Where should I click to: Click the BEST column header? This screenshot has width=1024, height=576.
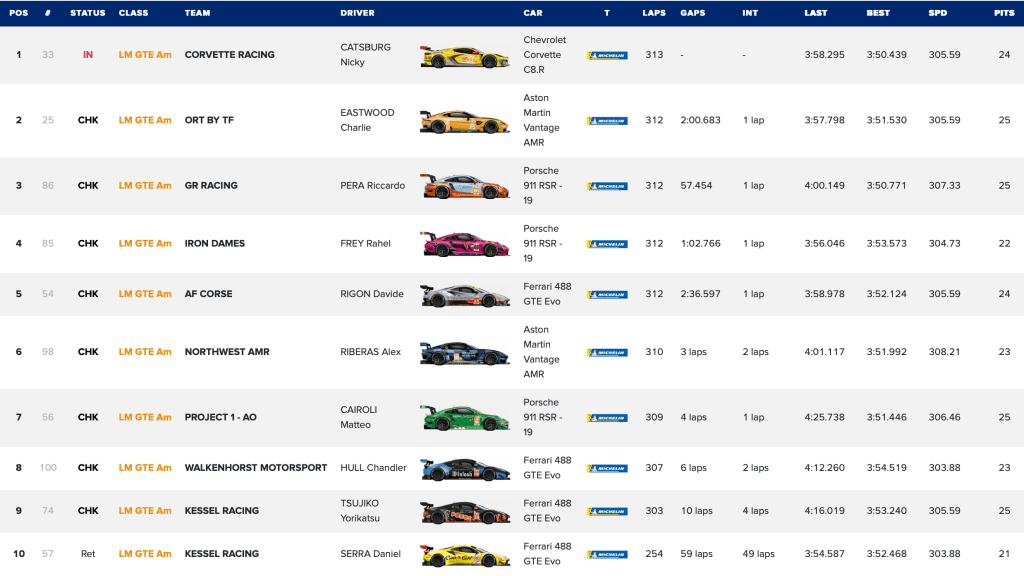pos(878,13)
